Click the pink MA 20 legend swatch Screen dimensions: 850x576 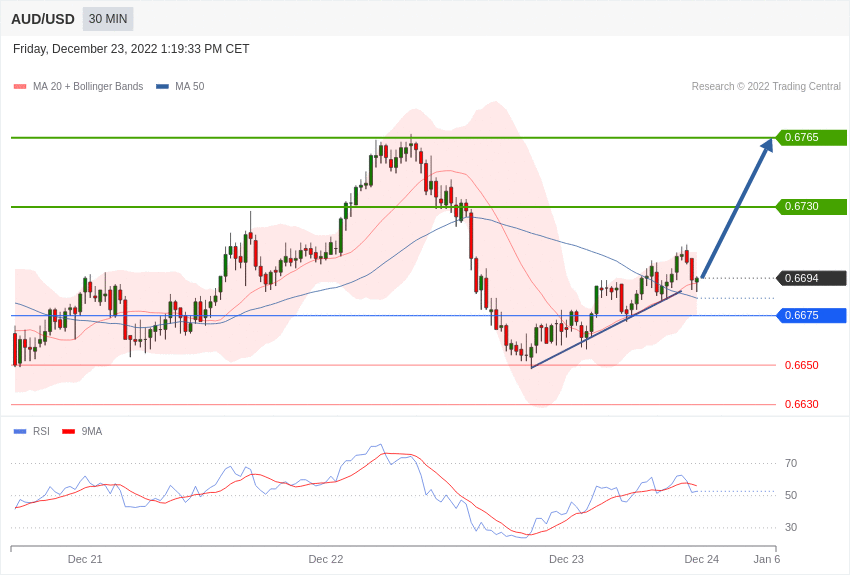coord(20,86)
